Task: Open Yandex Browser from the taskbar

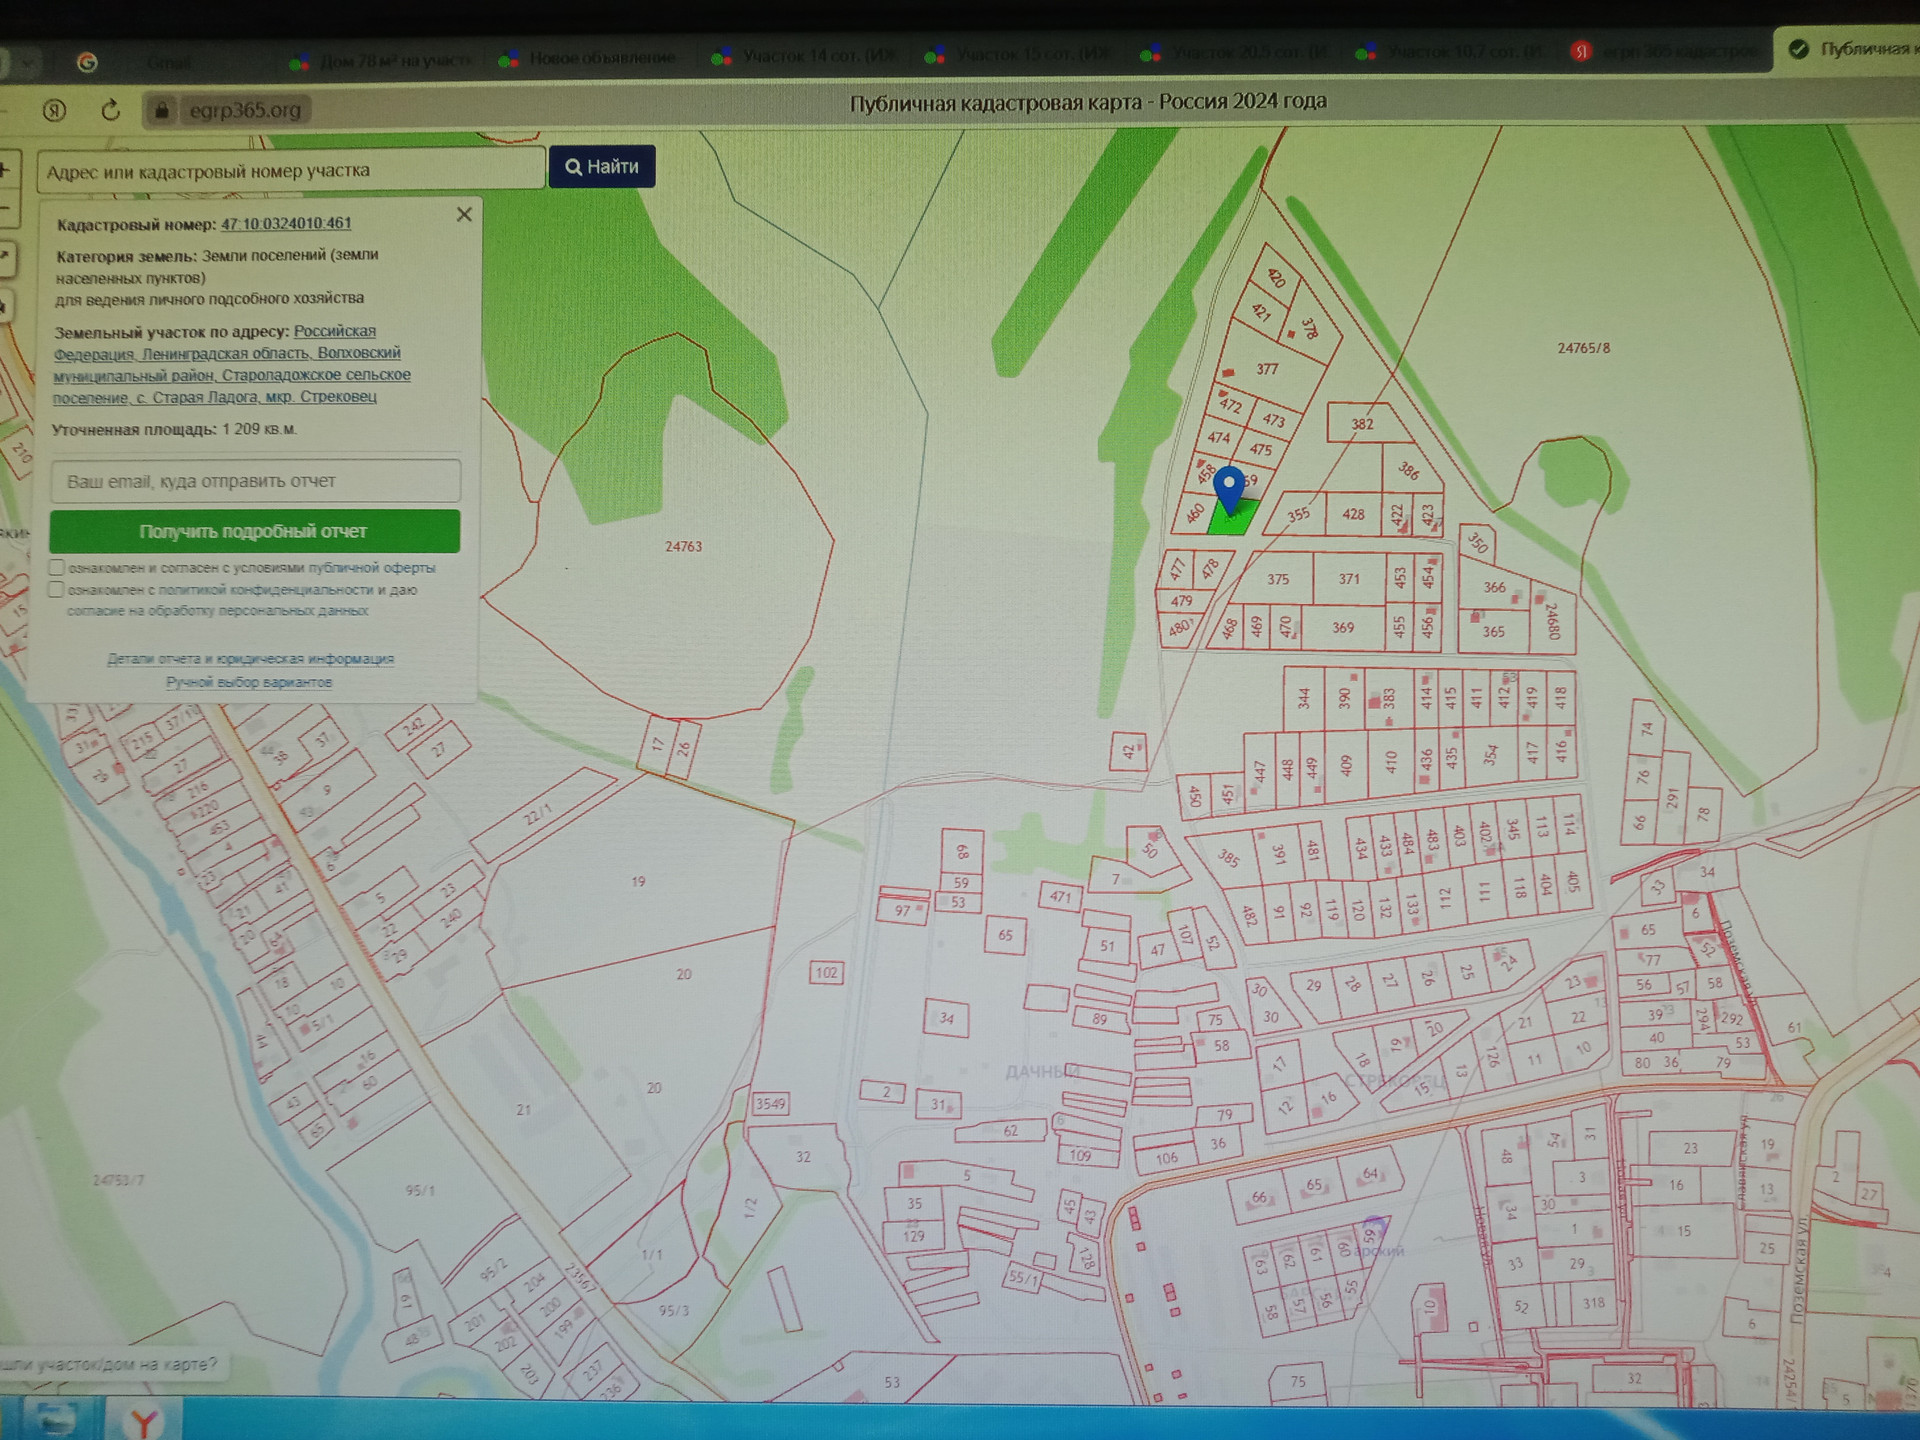Action: tap(146, 1421)
